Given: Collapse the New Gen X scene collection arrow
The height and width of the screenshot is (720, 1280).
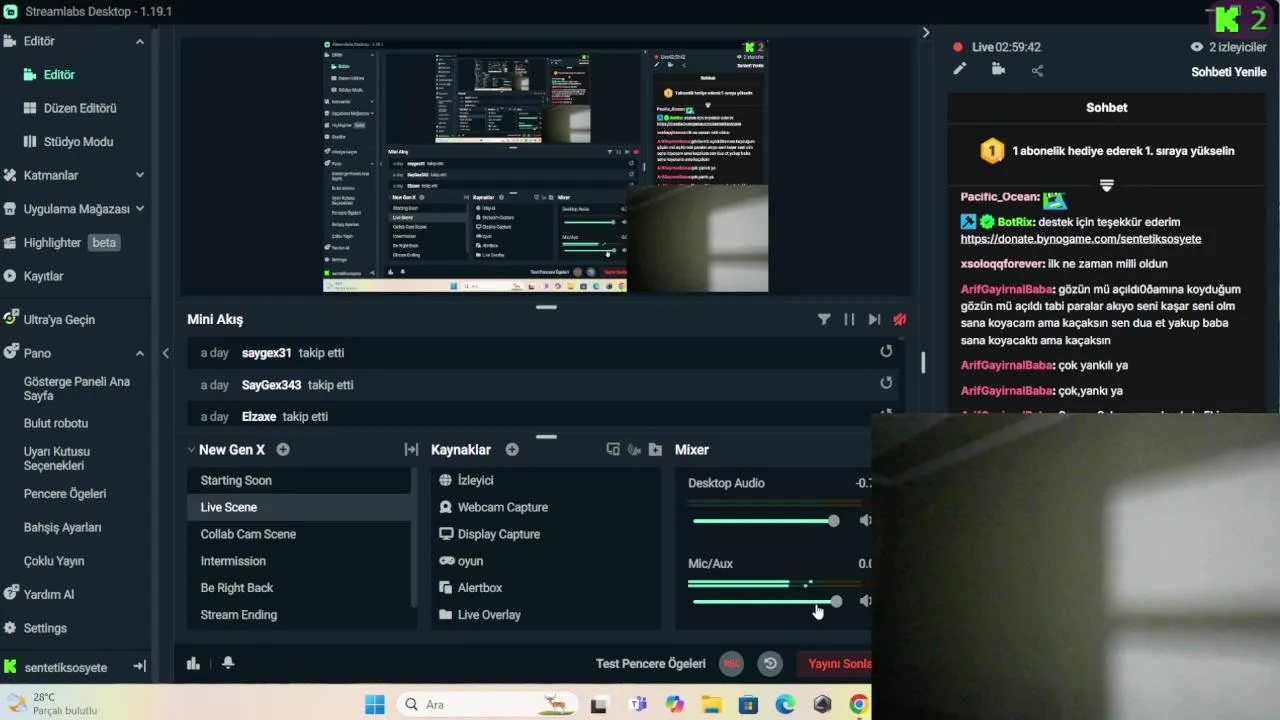Looking at the screenshot, I should click(x=191, y=450).
